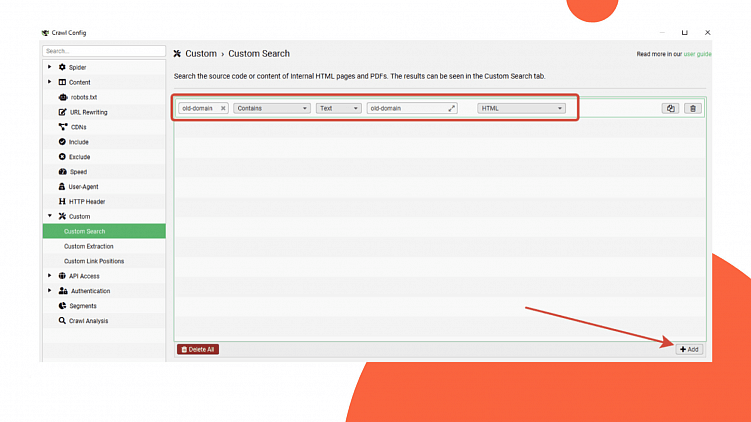Click the CDNs network icon
Screen dimensions: 751x422
pyautogui.click(x=63, y=127)
